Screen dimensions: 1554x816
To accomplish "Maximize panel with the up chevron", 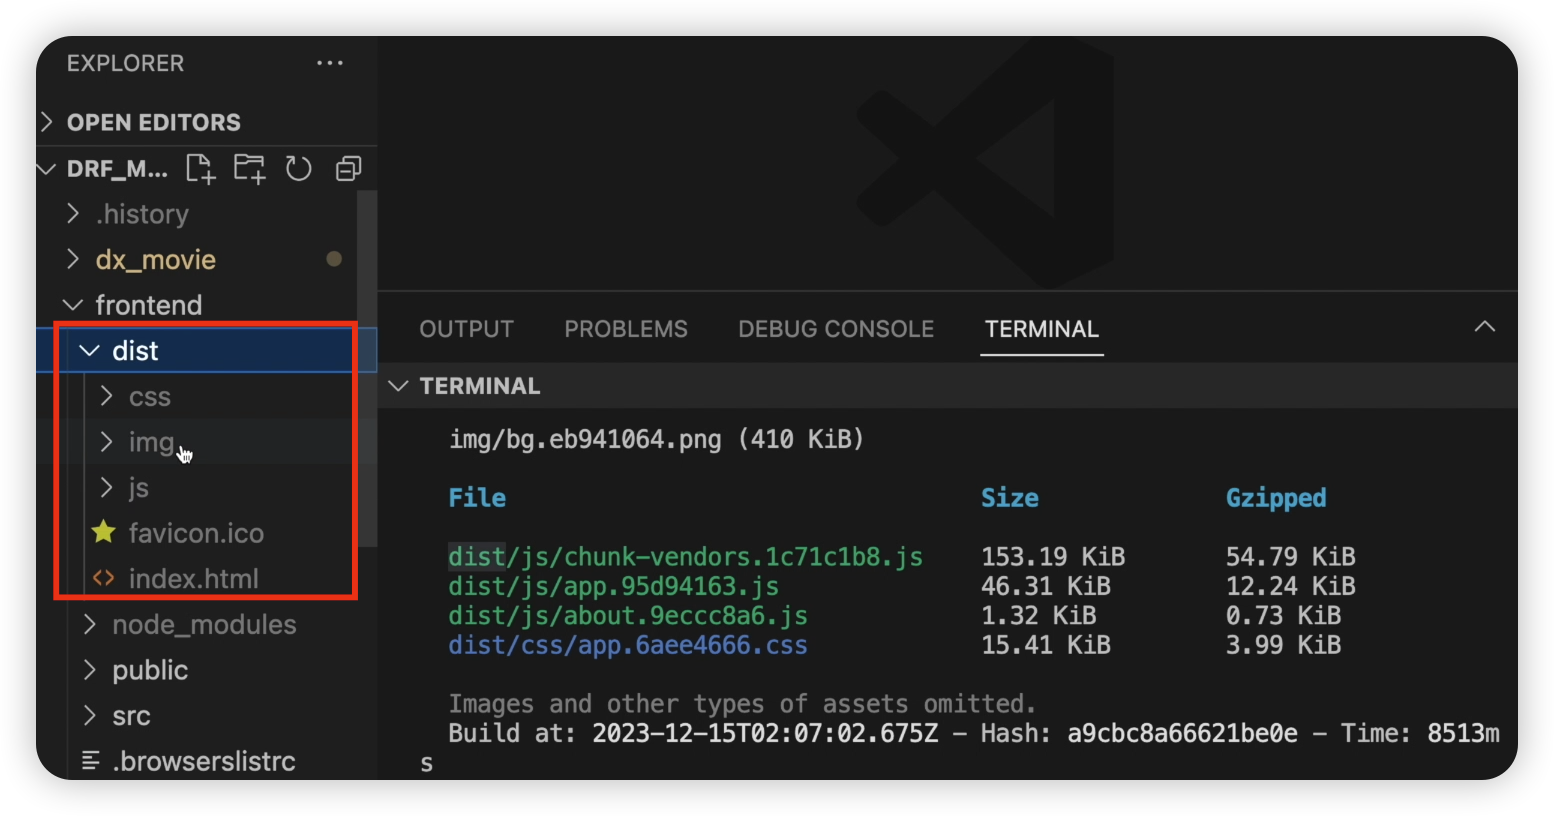I will 1485,327.
